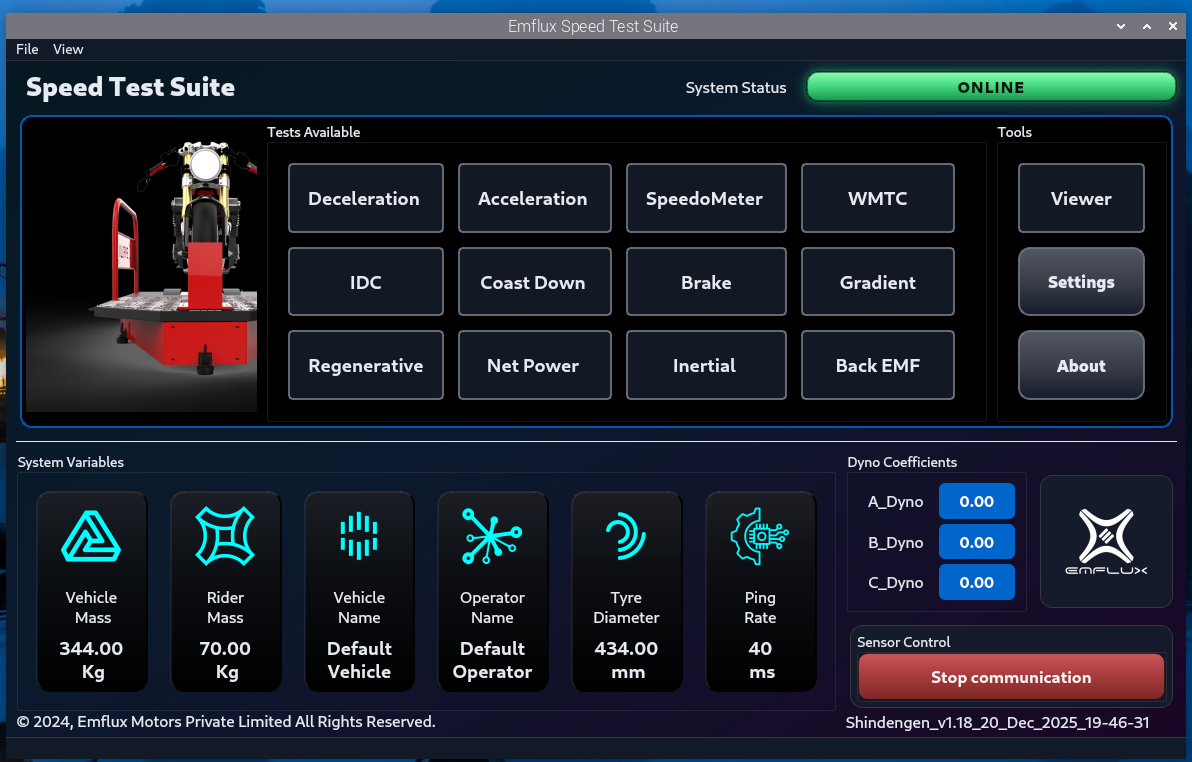Click the Emflux Motors copyright text

pos(226,722)
